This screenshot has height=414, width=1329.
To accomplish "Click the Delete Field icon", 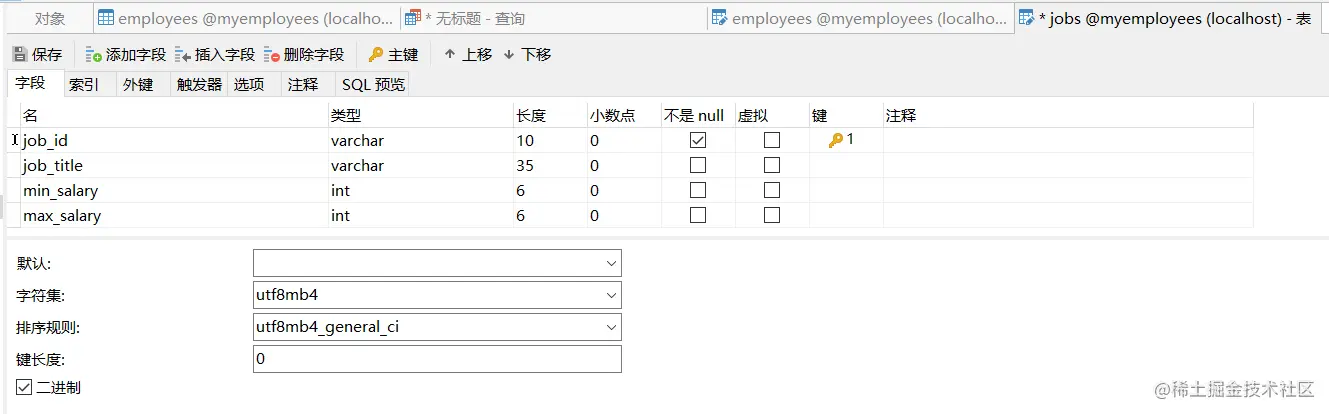I will [x=272, y=55].
